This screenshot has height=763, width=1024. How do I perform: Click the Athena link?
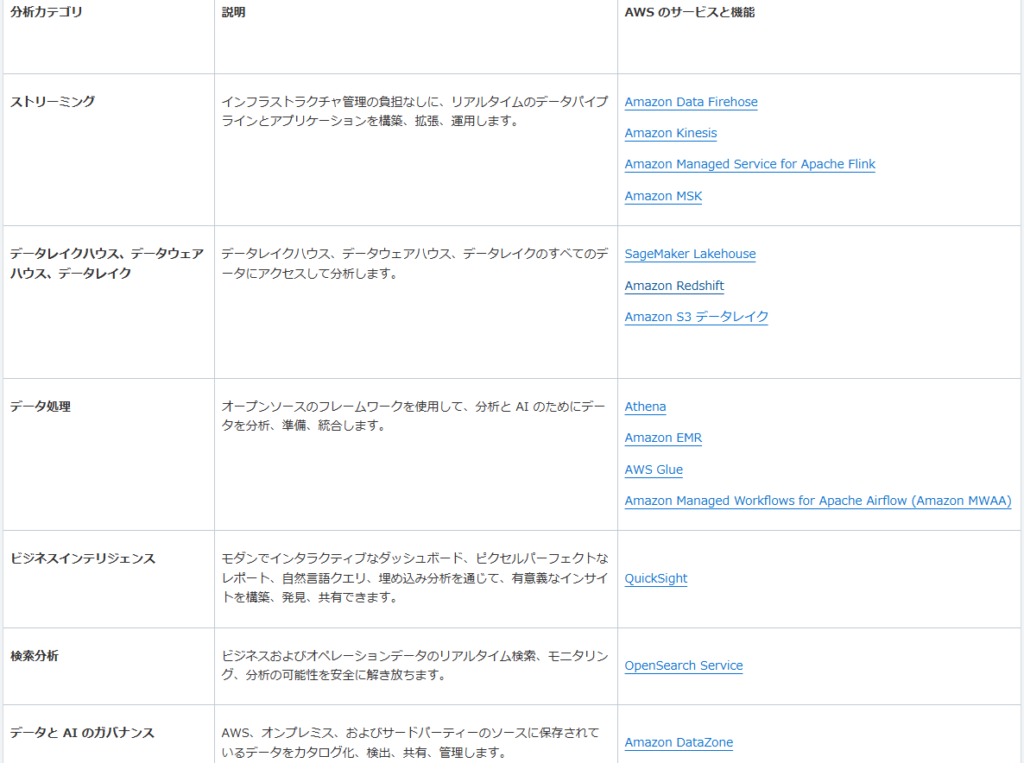click(x=645, y=407)
